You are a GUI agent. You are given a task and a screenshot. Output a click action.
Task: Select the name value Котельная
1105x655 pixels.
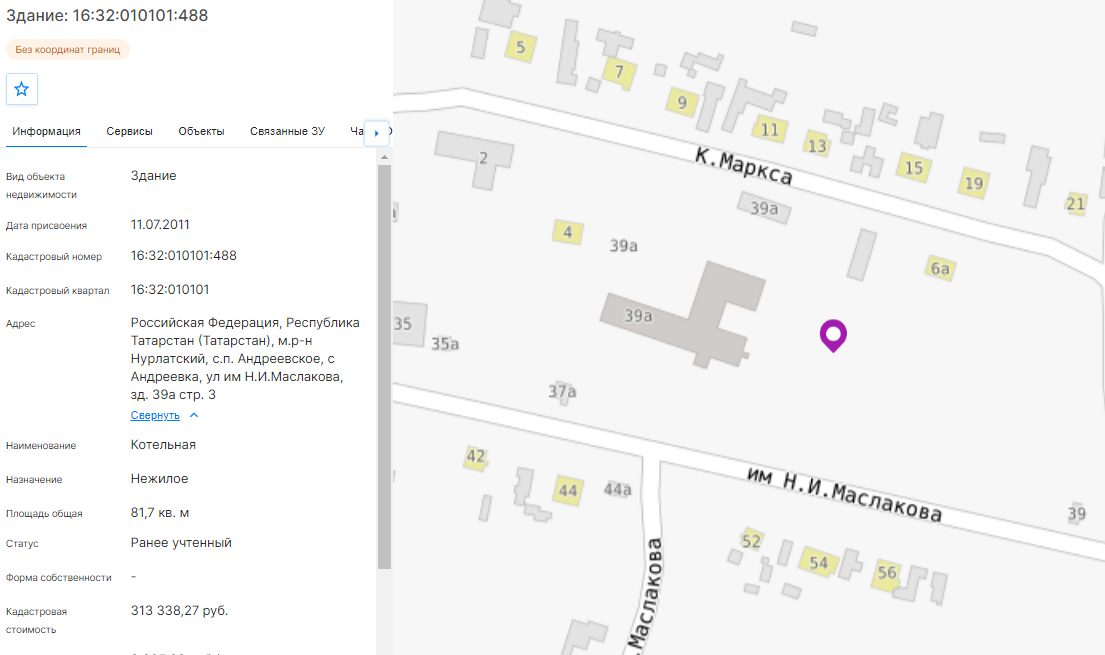click(x=163, y=445)
